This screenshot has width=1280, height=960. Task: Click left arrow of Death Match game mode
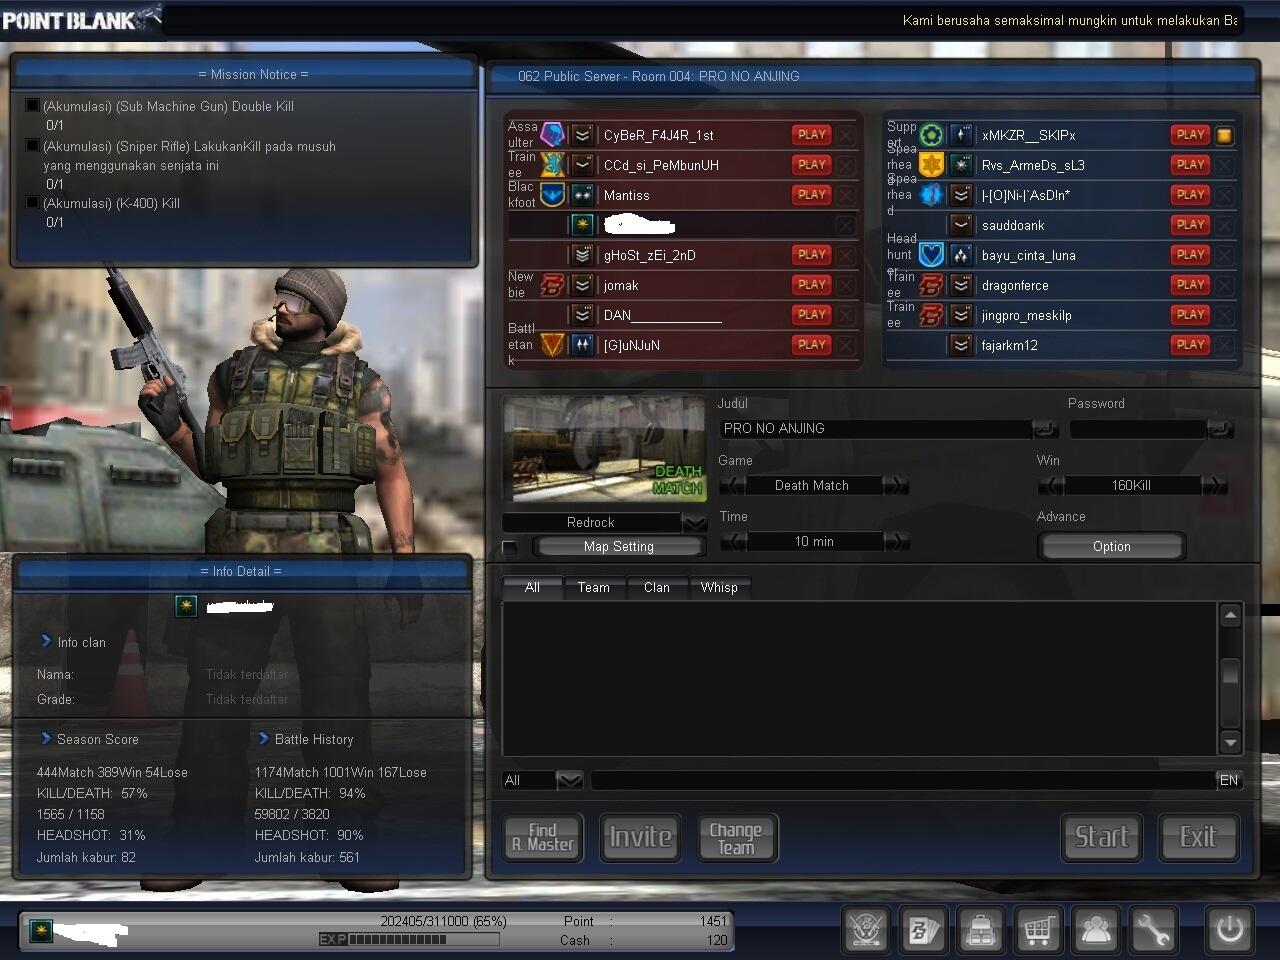[x=732, y=485]
